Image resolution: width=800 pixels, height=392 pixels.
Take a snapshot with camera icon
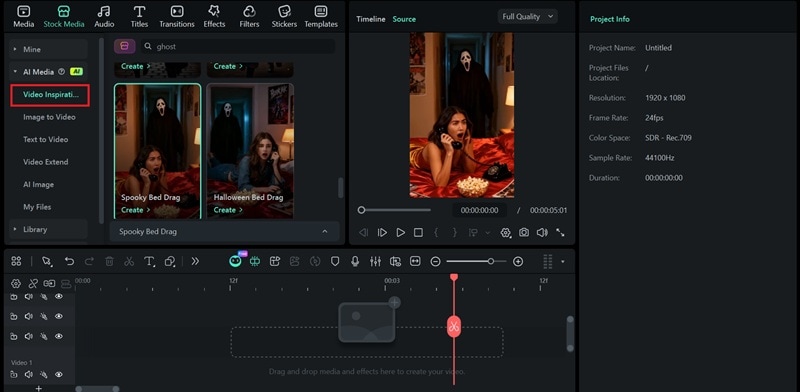524,232
